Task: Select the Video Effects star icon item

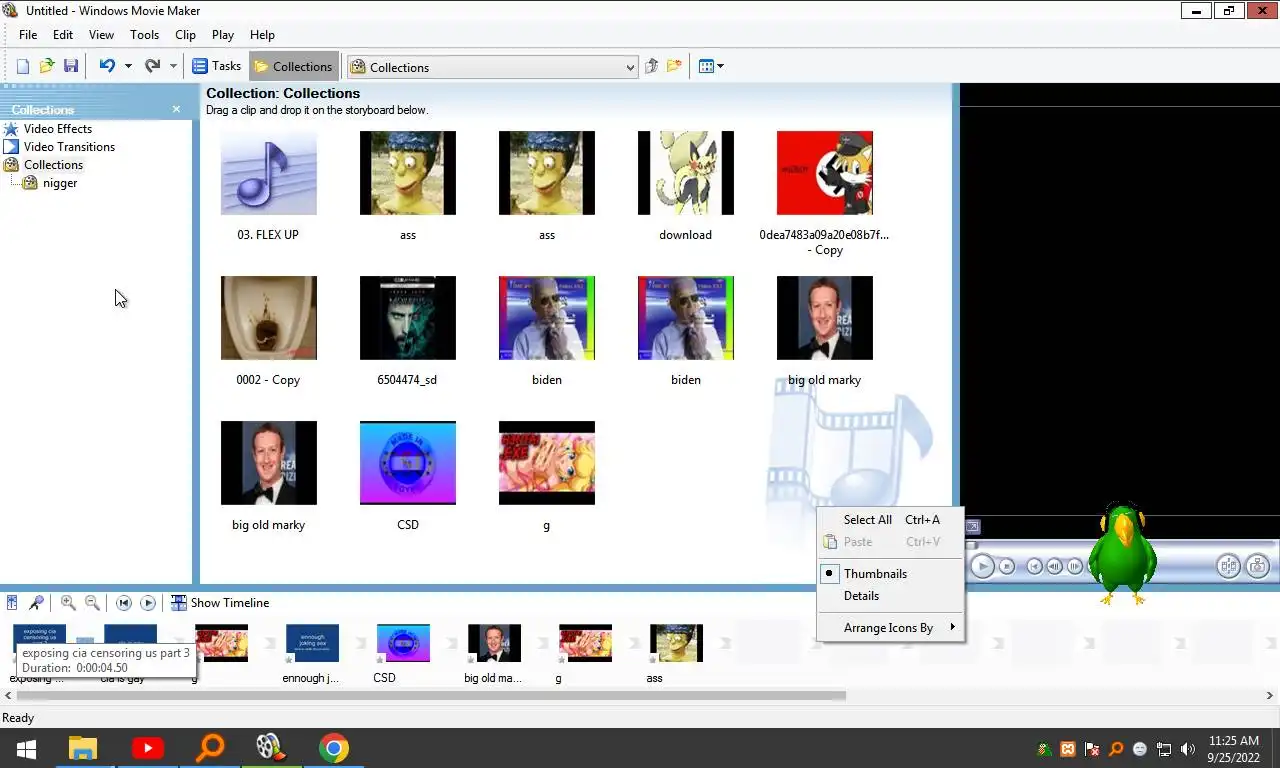Action: [11, 129]
